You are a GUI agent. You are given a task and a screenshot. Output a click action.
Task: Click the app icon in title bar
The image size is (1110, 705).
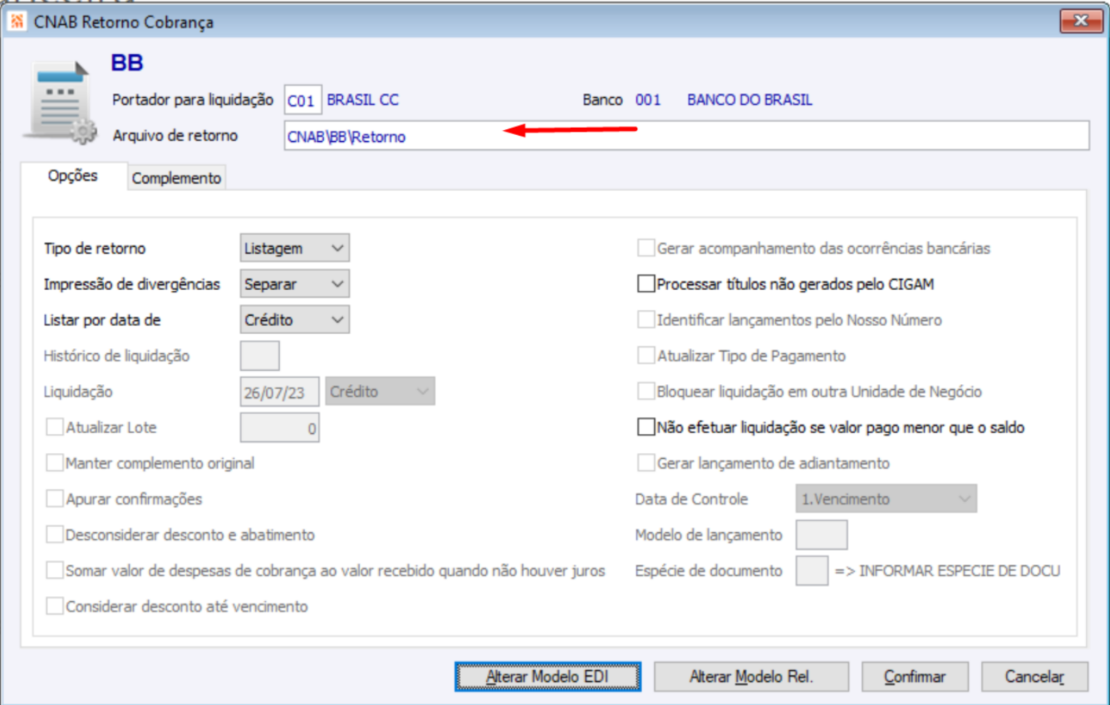point(16,21)
